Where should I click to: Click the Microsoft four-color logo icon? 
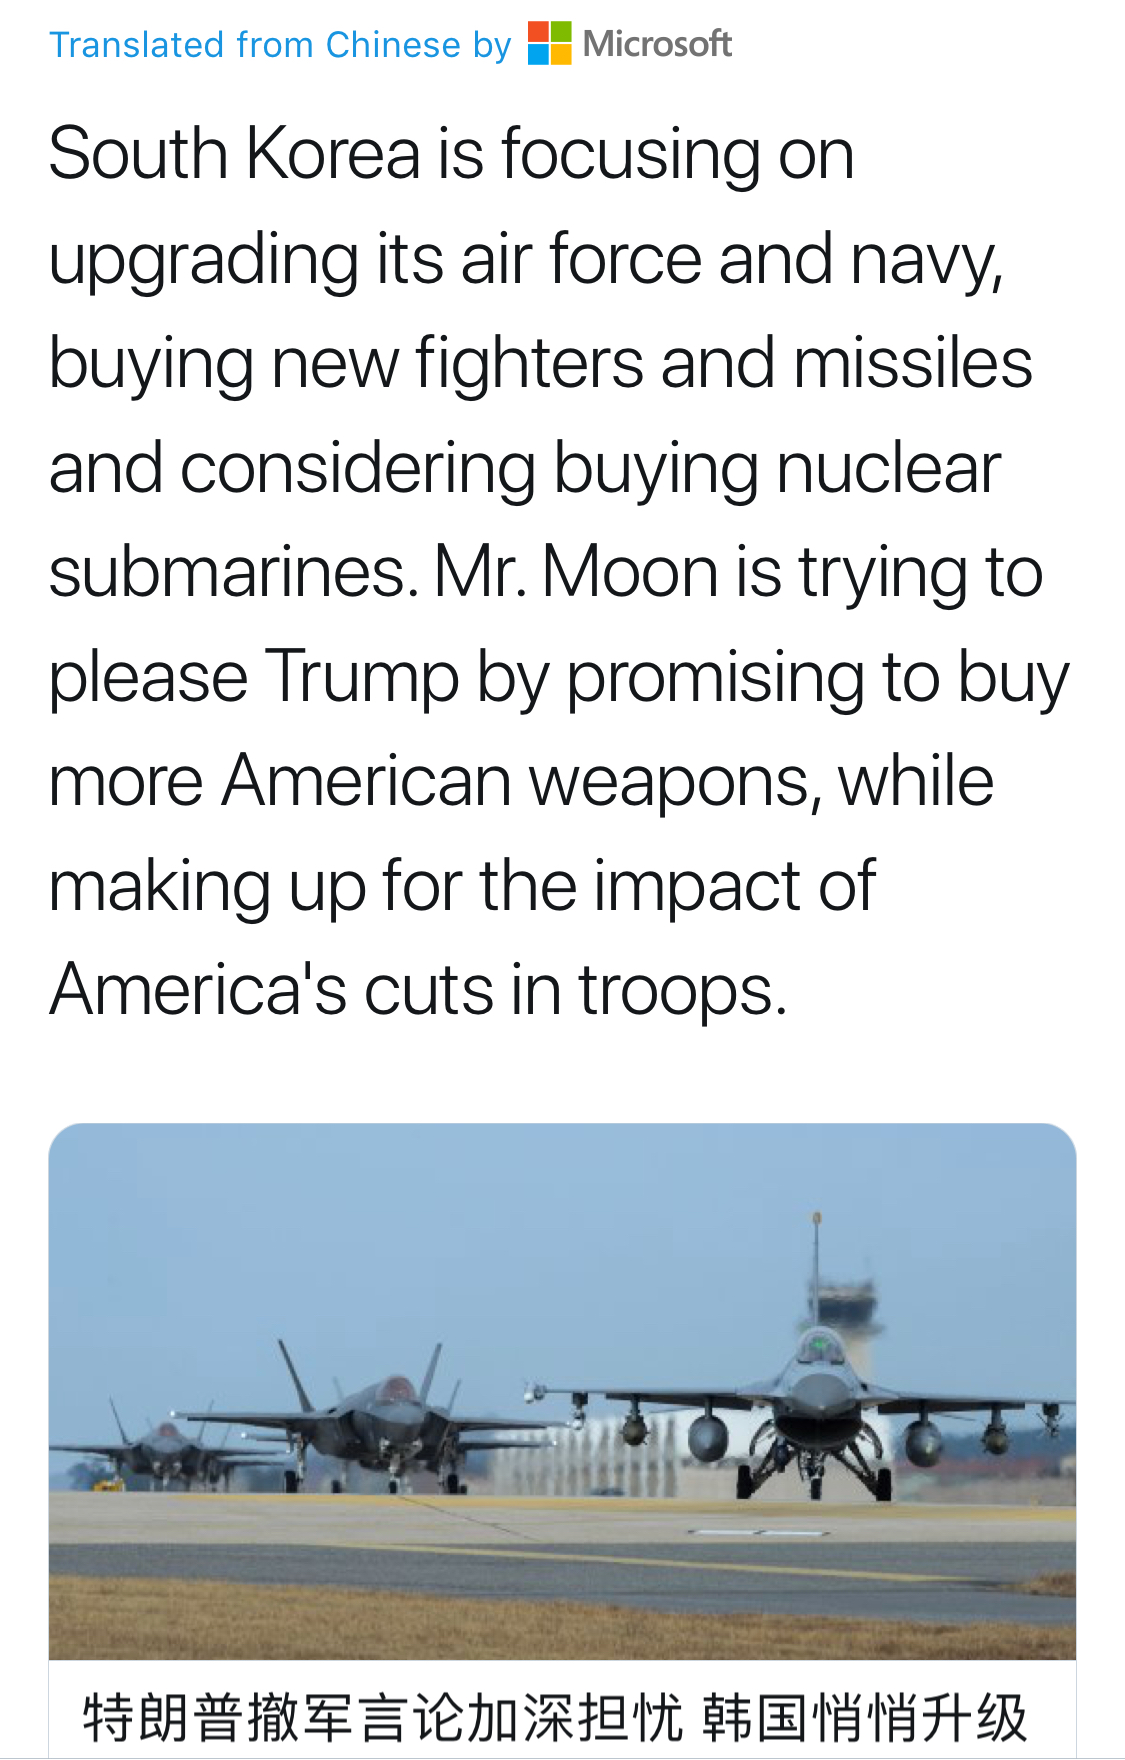pos(550,43)
